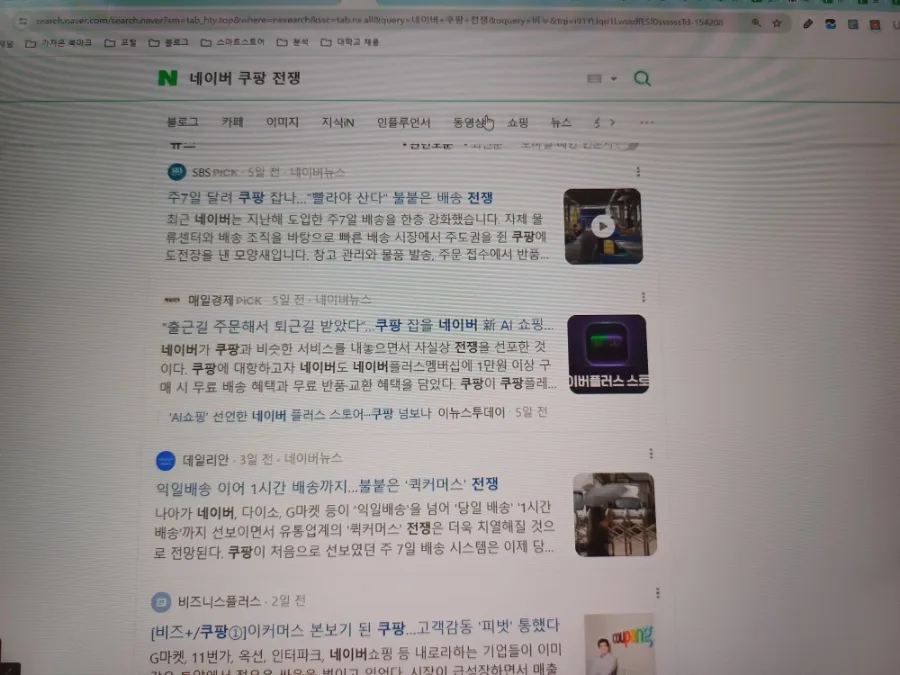Show more search tabs with right chevron
900x675 pixels.
(x=612, y=122)
